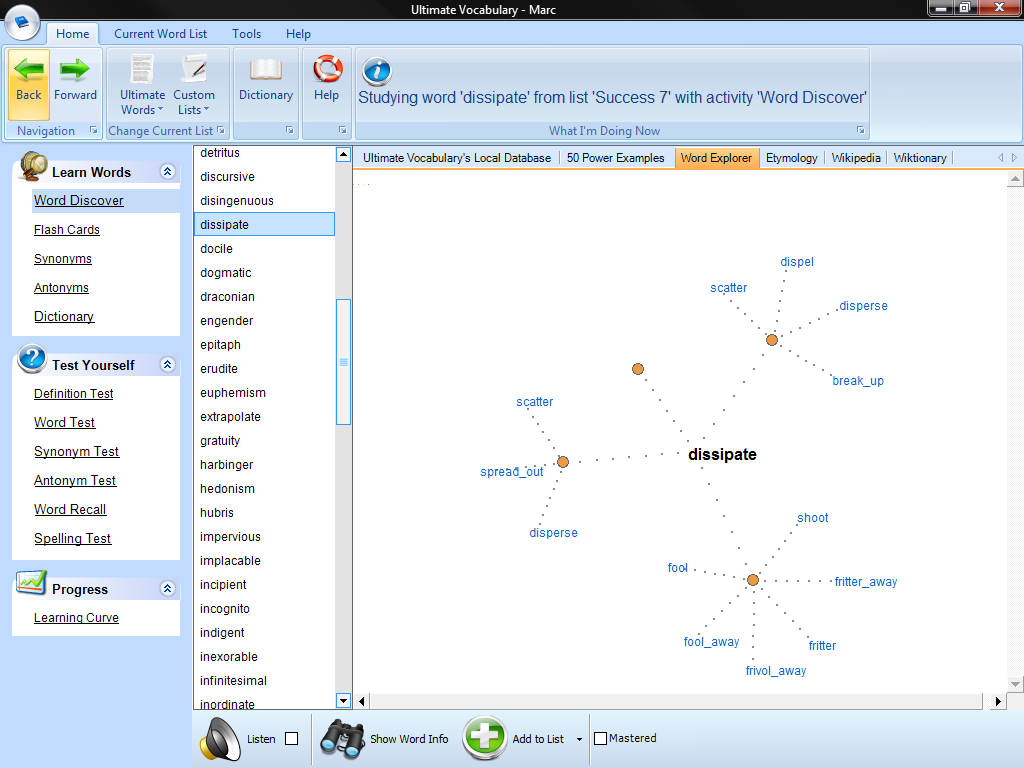Click the unlabeled orange node above dissipate
1024x768 pixels.
coord(638,369)
